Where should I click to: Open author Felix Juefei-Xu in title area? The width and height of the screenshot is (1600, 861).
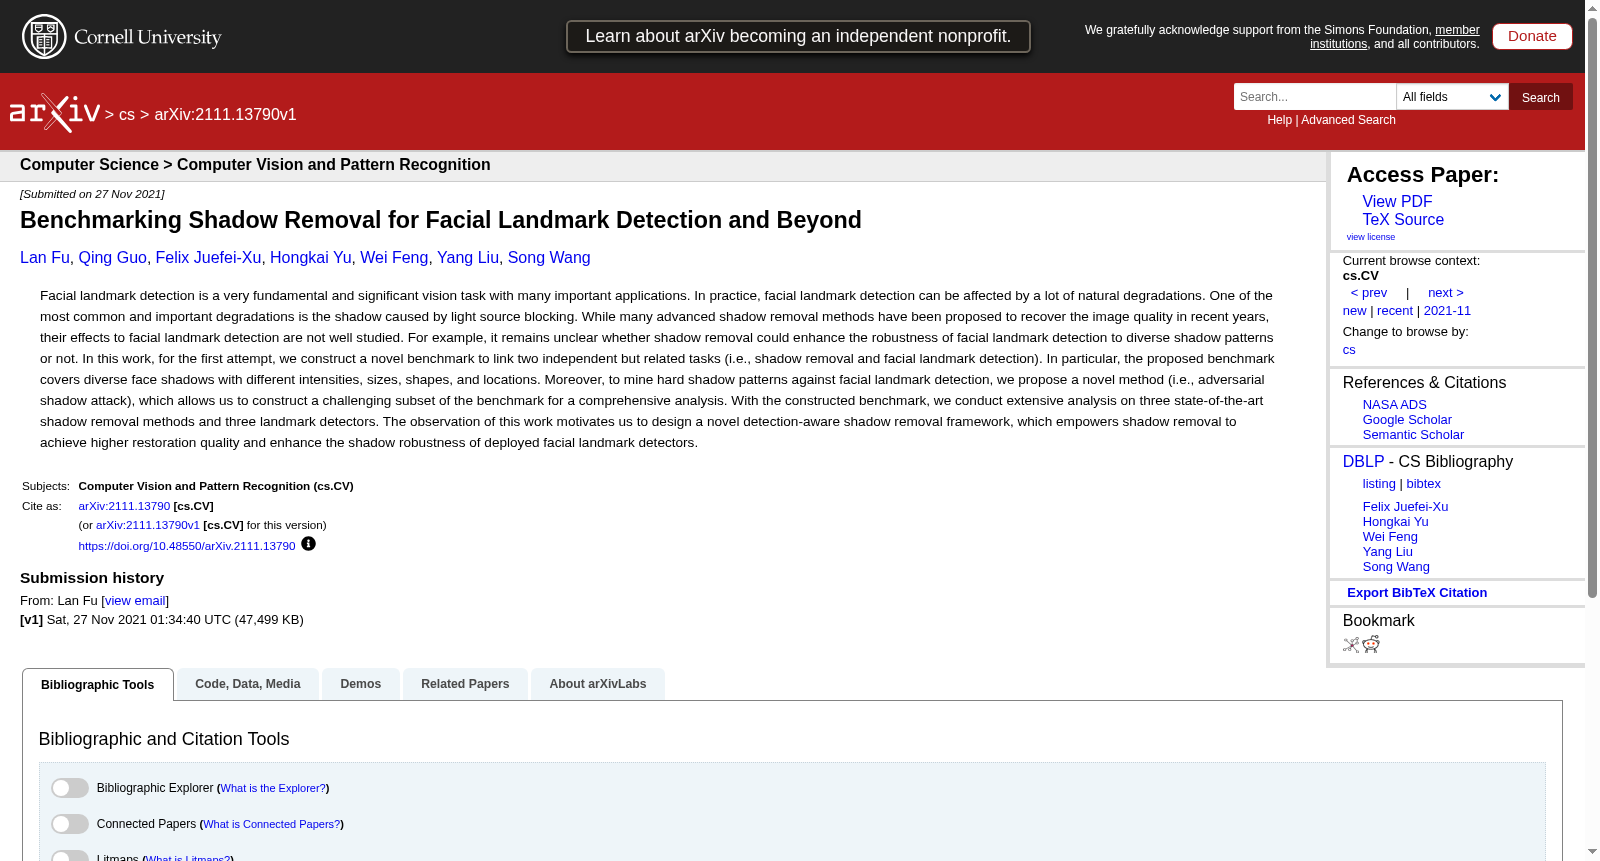[208, 258]
